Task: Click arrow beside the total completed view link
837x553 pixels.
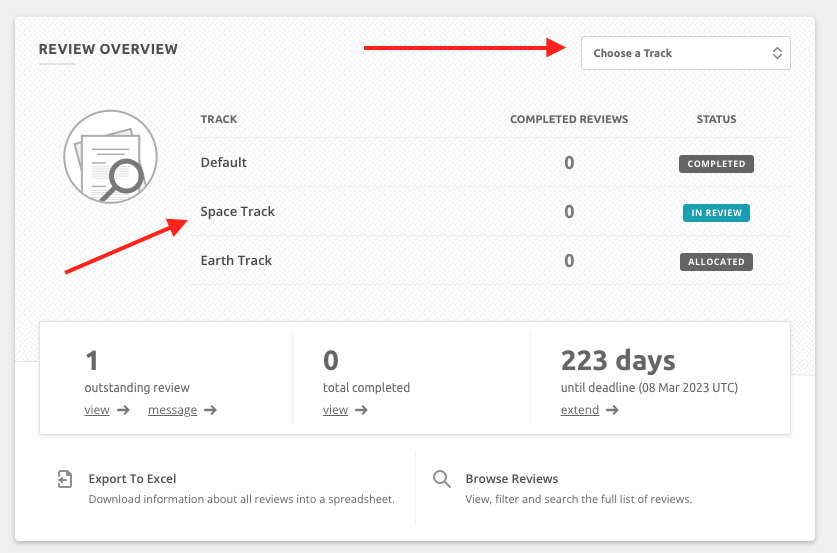Action: [x=361, y=410]
